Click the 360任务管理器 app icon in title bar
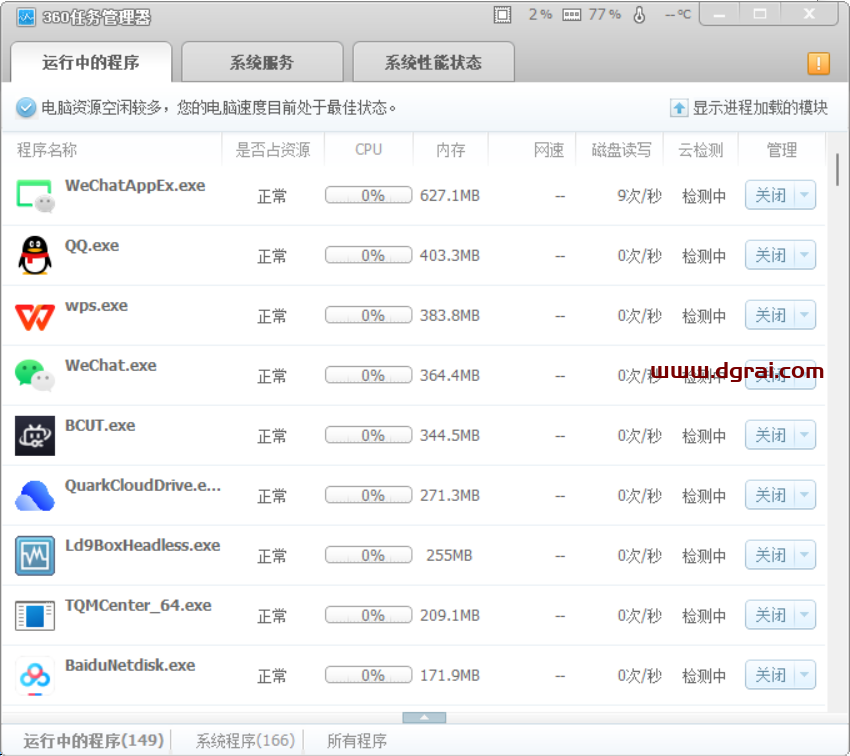Screen dimensions: 850x756 pyautogui.click(x=25, y=17)
